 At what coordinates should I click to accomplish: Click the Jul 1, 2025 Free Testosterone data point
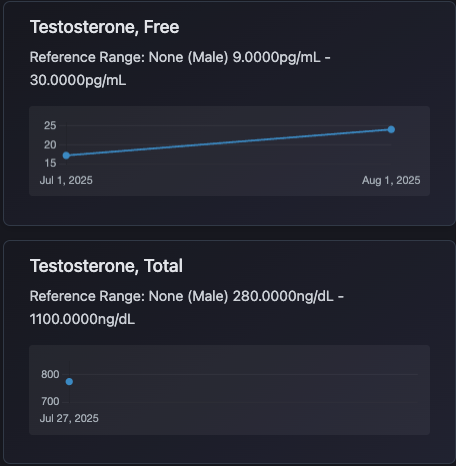pyautogui.click(x=66, y=155)
